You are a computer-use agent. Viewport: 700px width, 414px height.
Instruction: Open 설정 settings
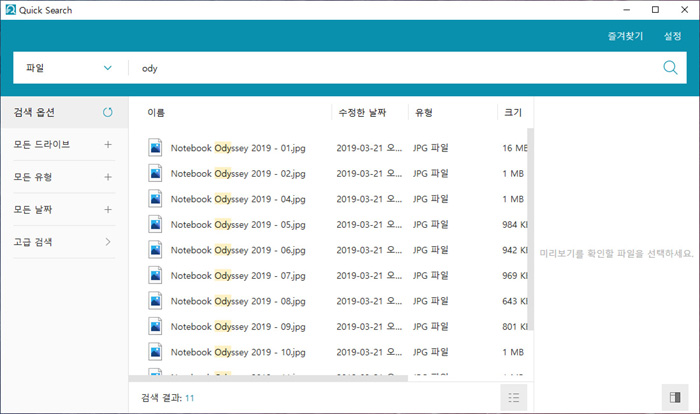point(672,36)
